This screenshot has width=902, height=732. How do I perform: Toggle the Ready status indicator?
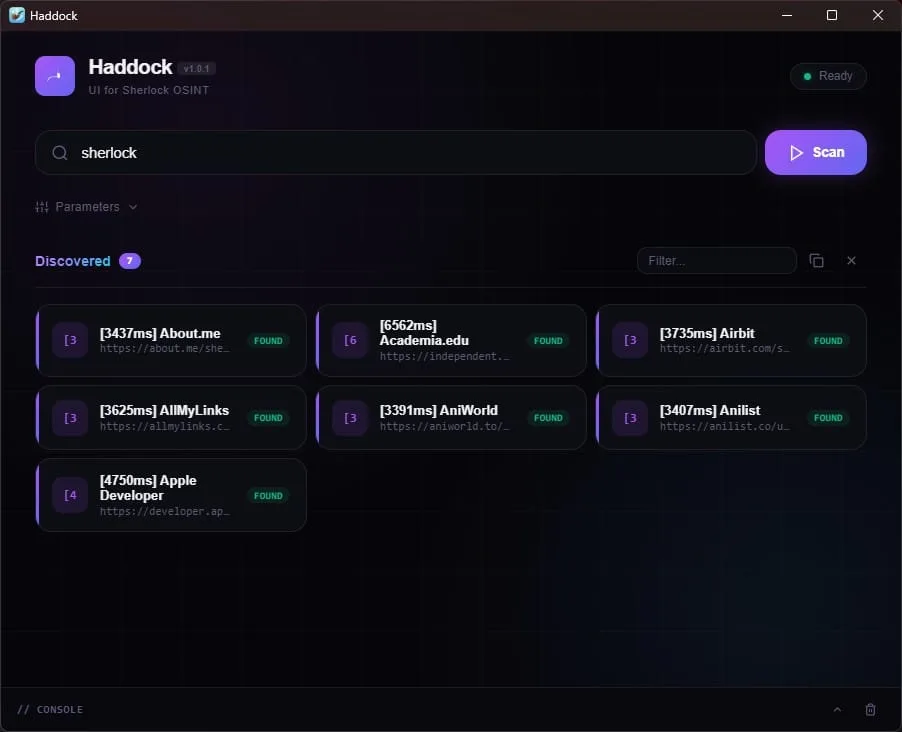tap(828, 76)
